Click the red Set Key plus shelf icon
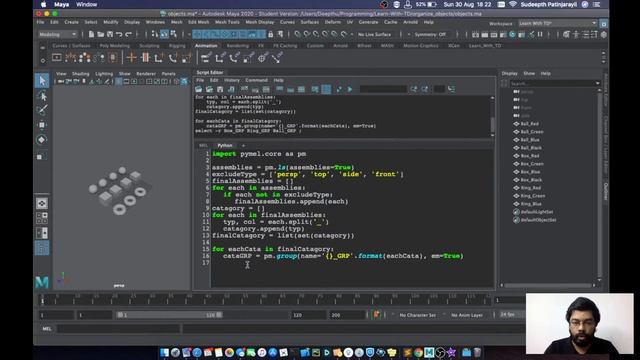The image size is (640, 360). (131, 58)
